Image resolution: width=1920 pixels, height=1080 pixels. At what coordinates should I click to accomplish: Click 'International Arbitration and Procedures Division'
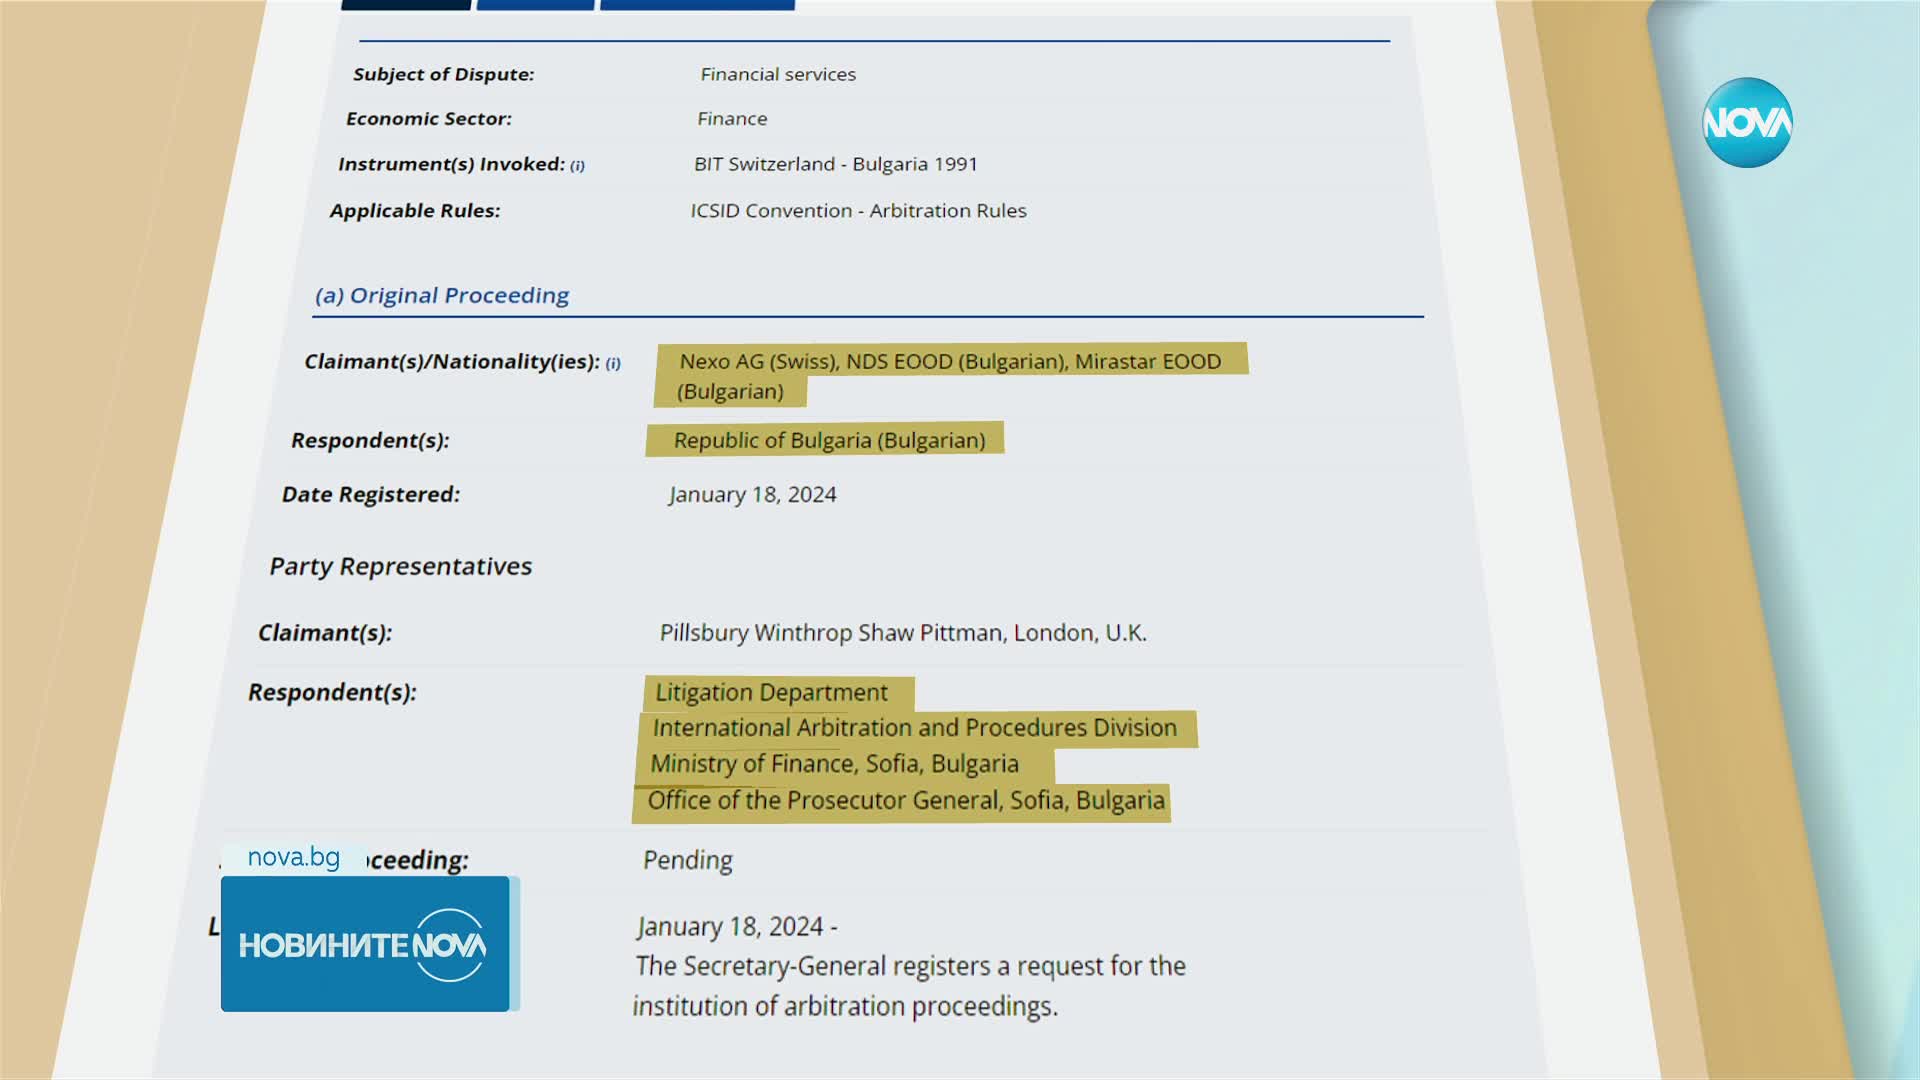[914, 727]
